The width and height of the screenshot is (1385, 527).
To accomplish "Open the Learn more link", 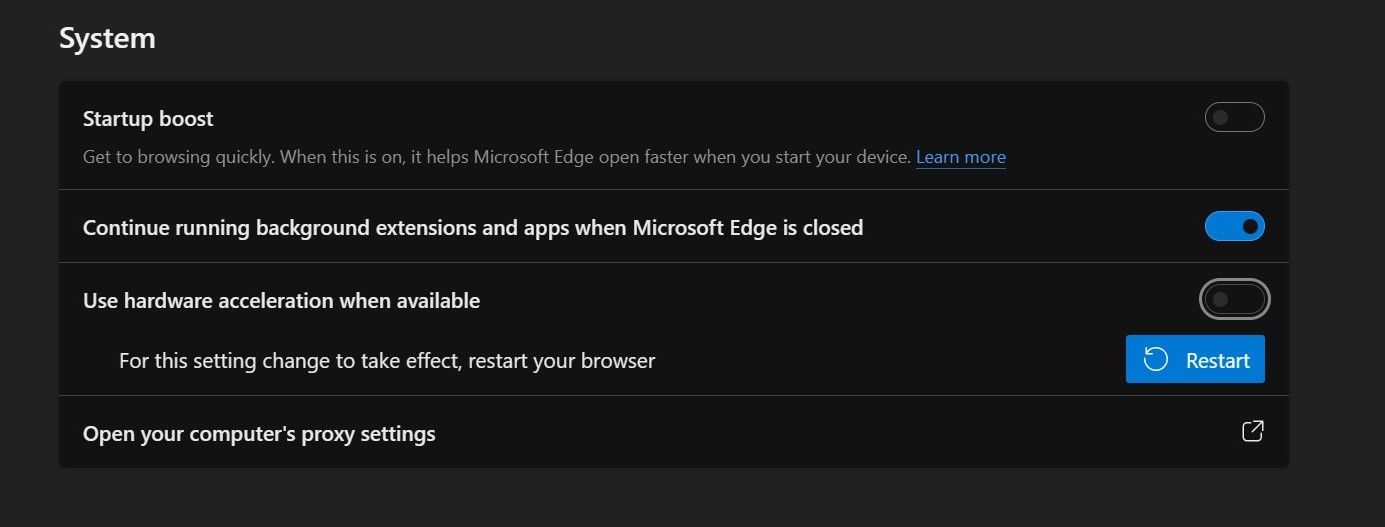I will tap(960, 157).
